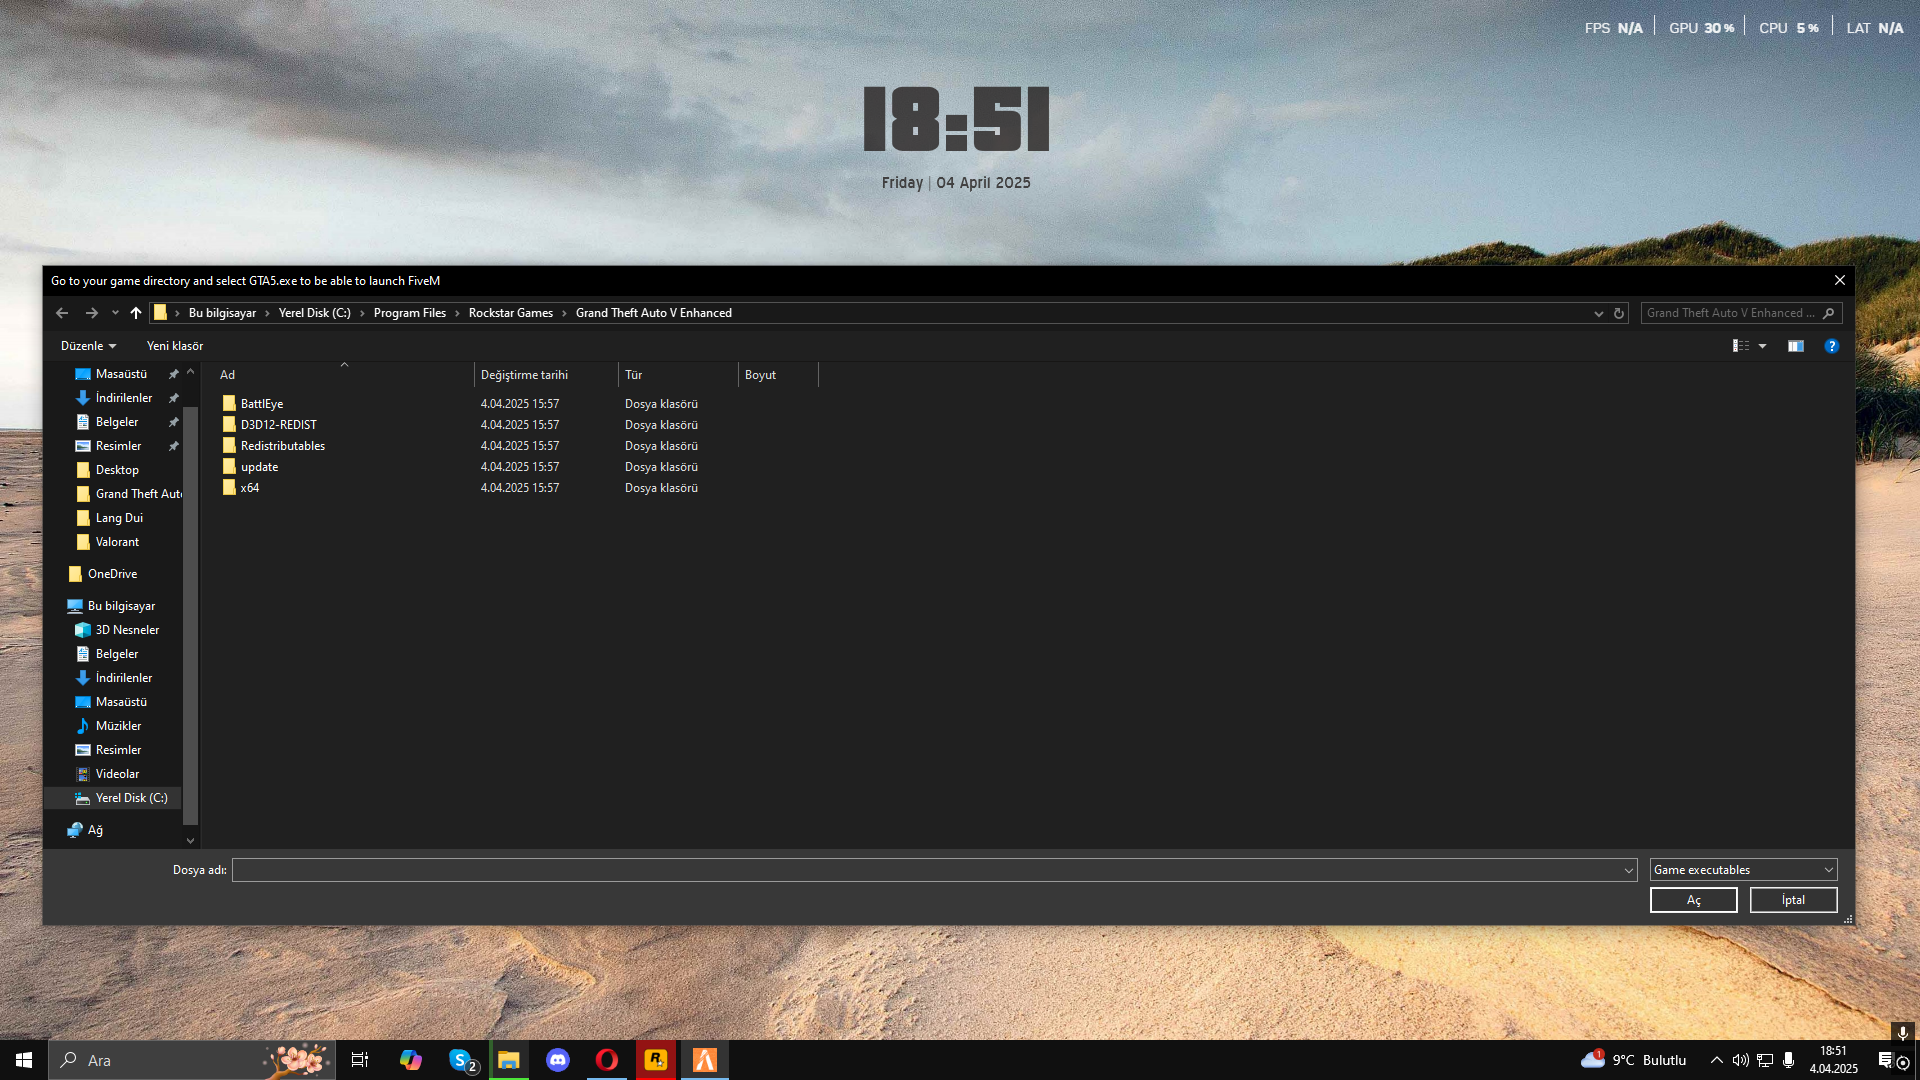Click the Back navigation arrow

point(62,313)
